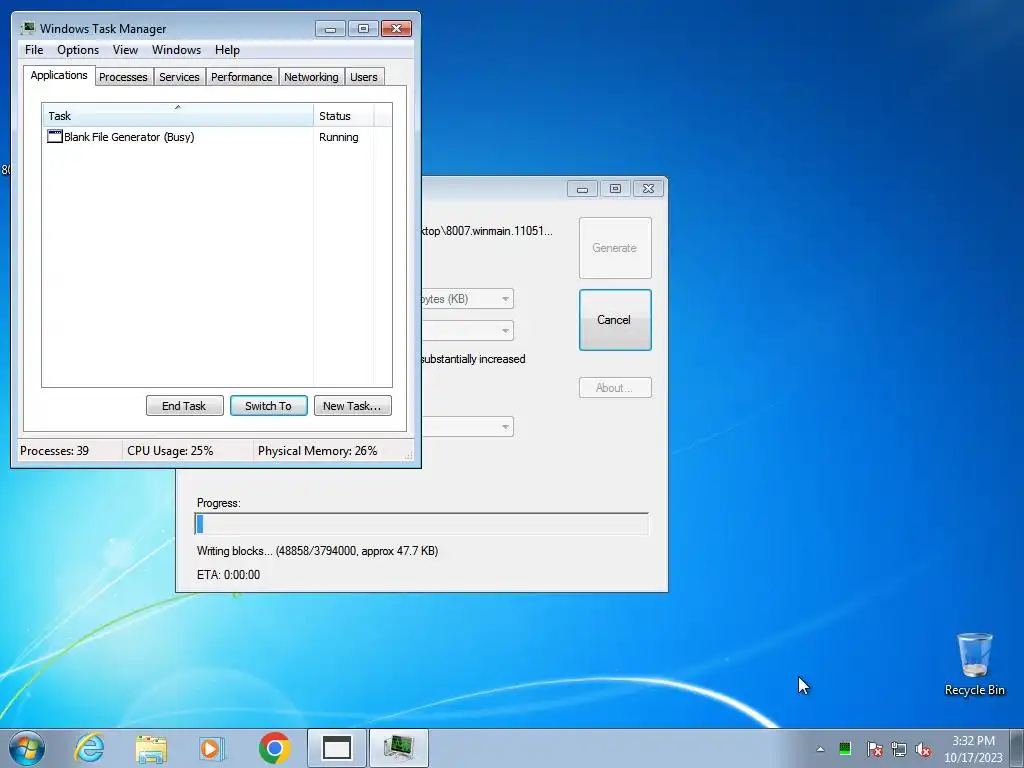Click 'Processes: 39' in status bar

[x=54, y=451]
